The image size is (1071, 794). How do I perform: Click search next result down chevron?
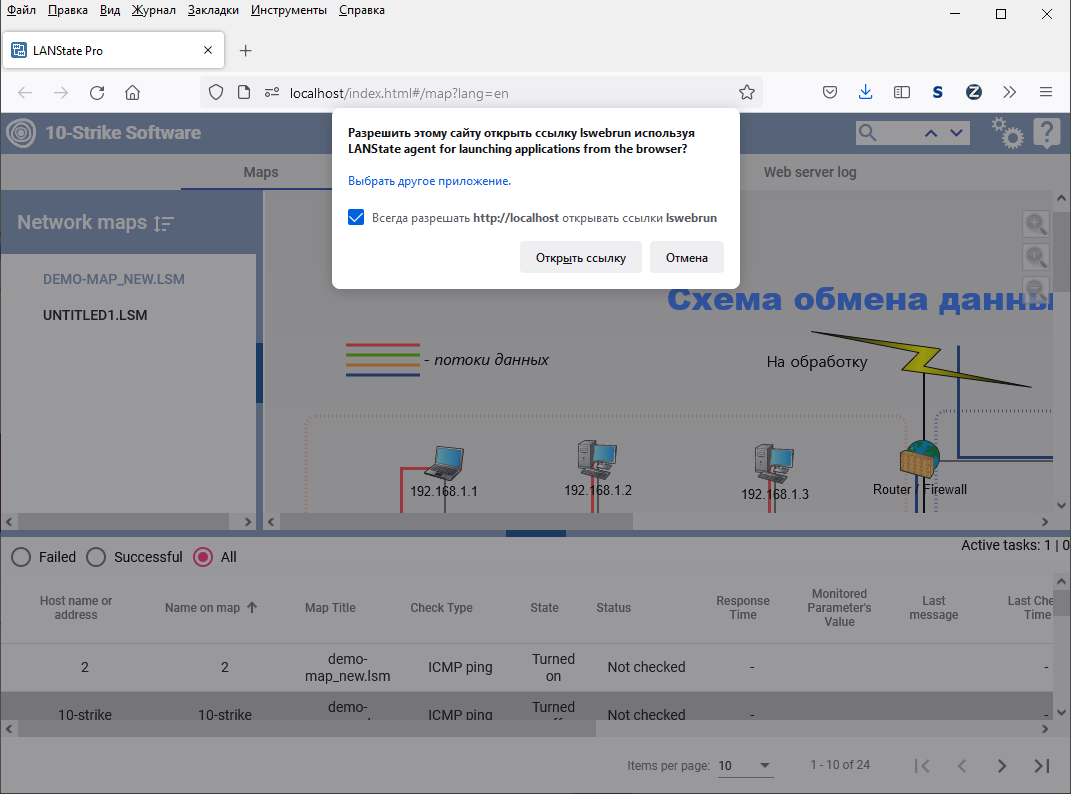[956, 133]
